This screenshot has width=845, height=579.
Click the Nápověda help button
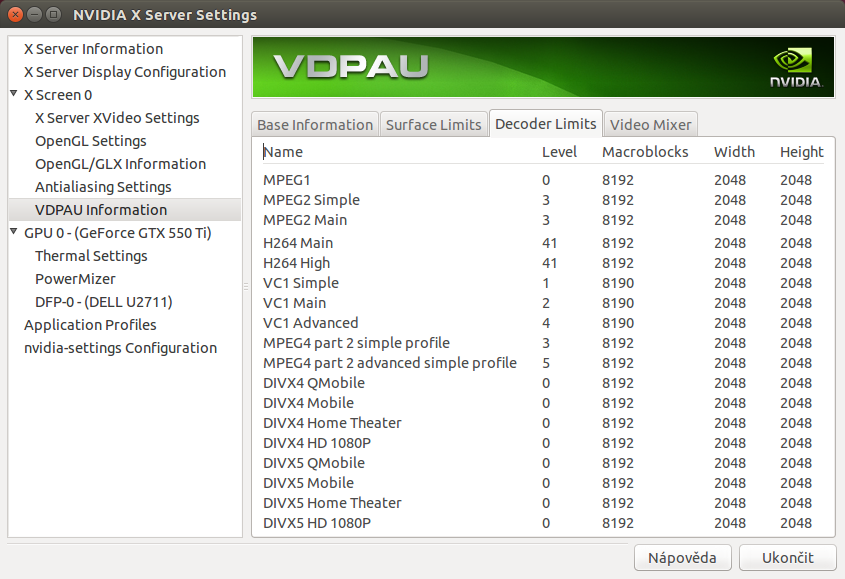[682, 557]
